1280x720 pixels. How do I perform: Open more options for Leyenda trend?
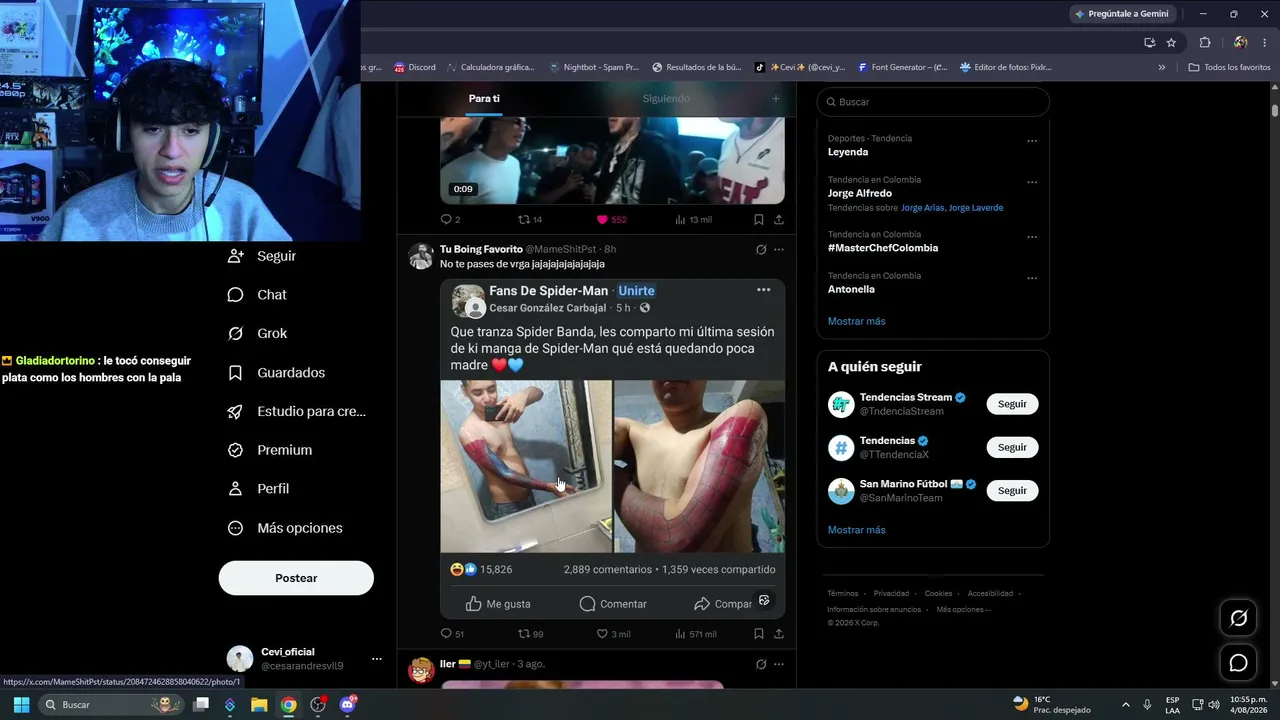click(1032, 141)
